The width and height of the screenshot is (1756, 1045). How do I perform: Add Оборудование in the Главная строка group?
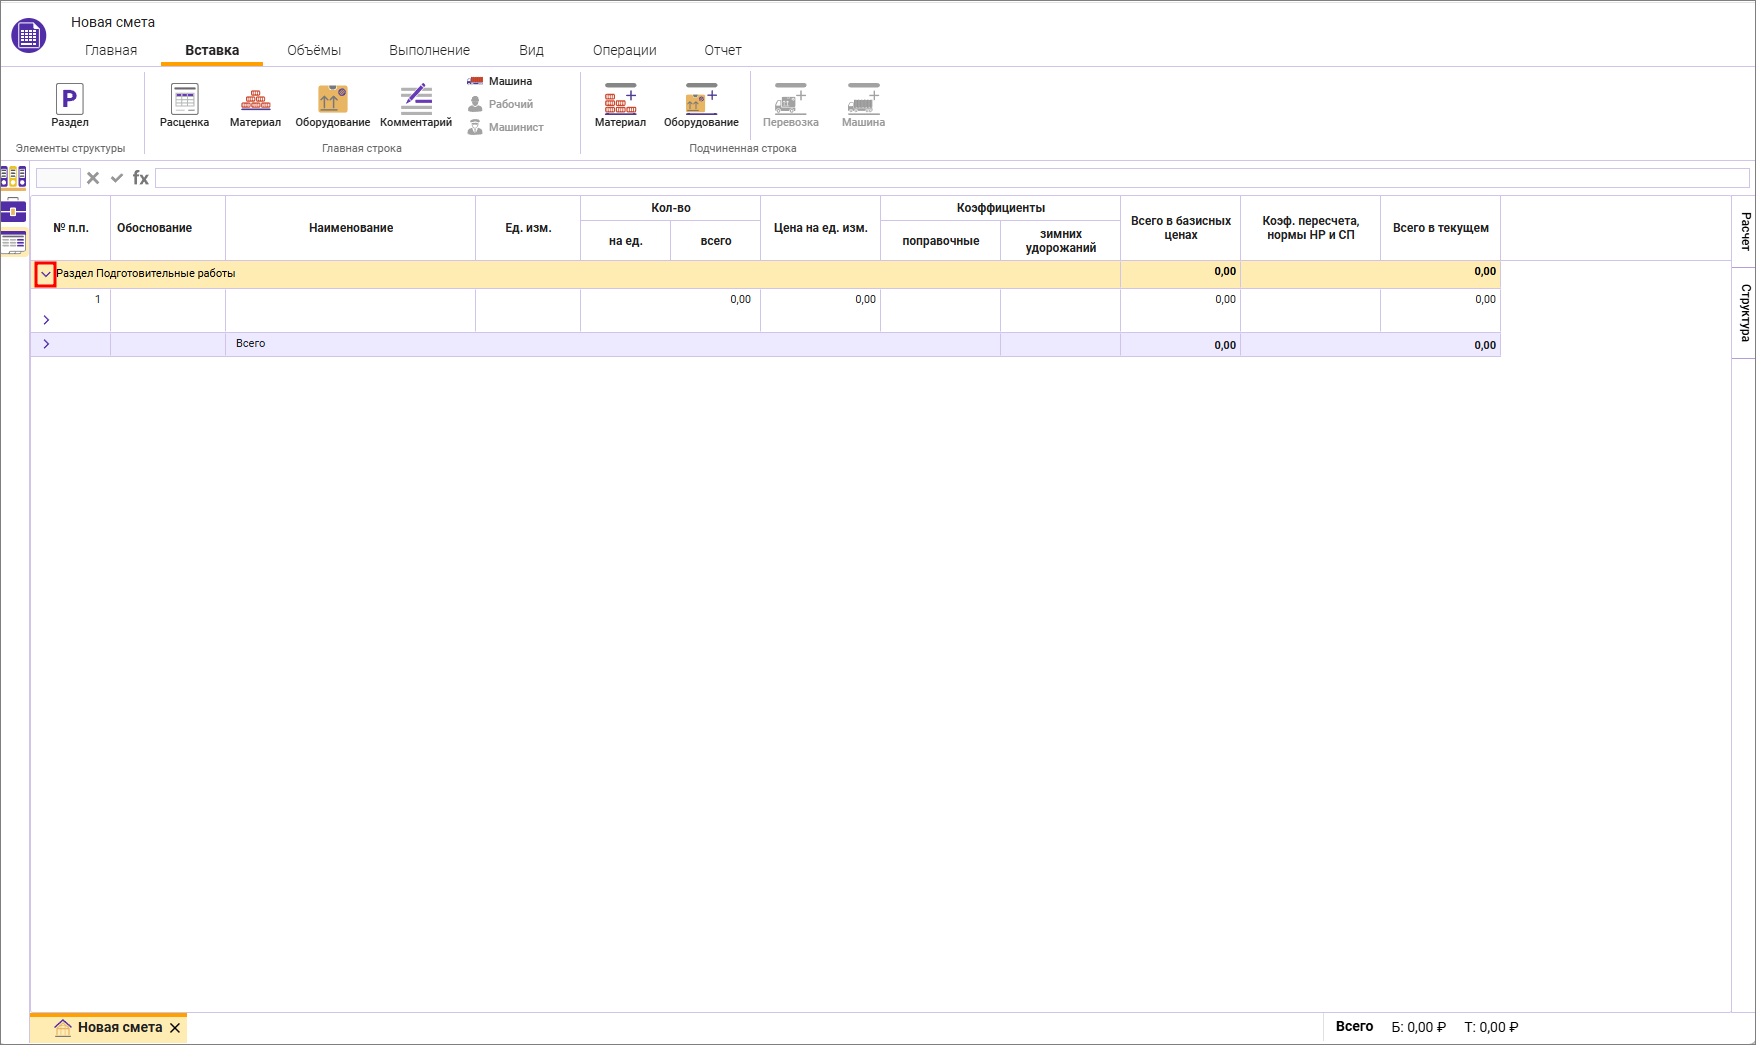pos(332,105)
